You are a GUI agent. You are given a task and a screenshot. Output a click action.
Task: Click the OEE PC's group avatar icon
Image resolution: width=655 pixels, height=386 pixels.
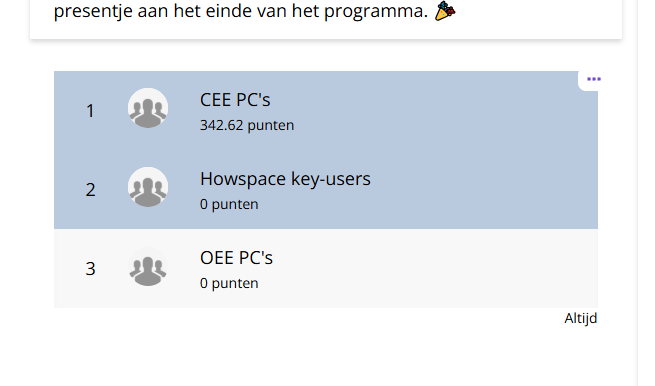148,266
